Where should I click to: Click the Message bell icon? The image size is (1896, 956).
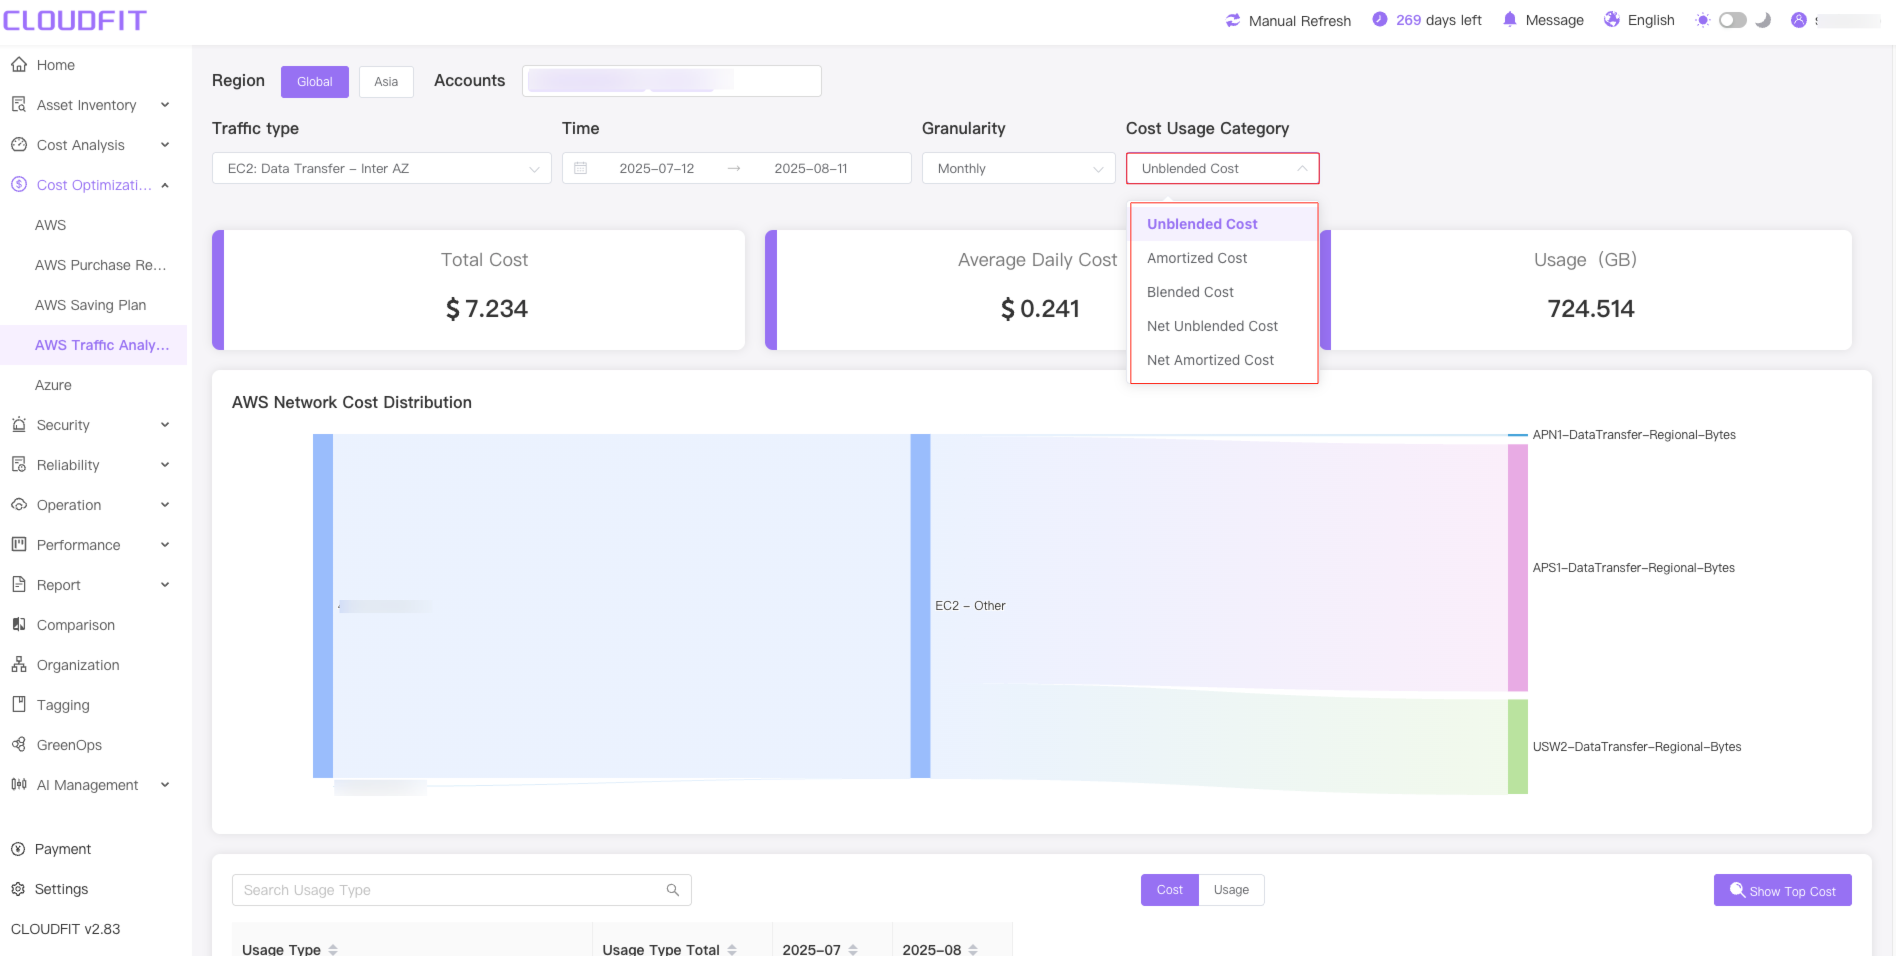[1510, 19]
